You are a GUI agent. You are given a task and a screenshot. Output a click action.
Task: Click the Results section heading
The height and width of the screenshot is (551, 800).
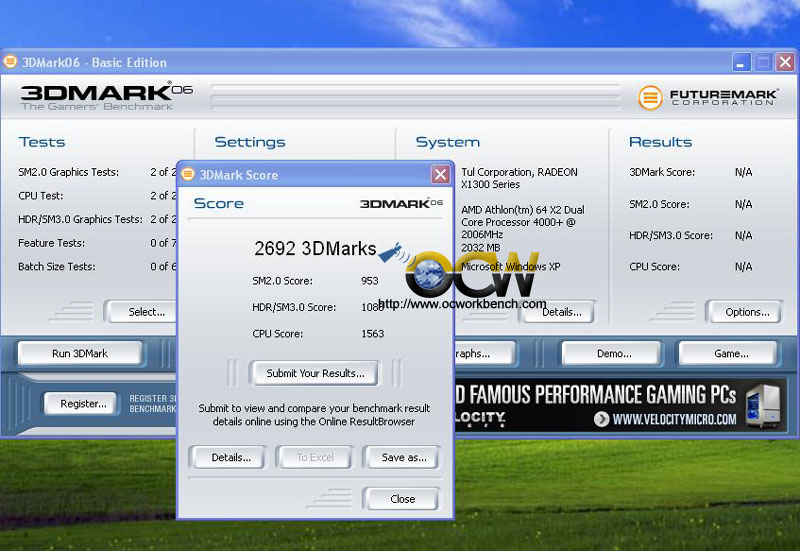[x=660, y=142]
